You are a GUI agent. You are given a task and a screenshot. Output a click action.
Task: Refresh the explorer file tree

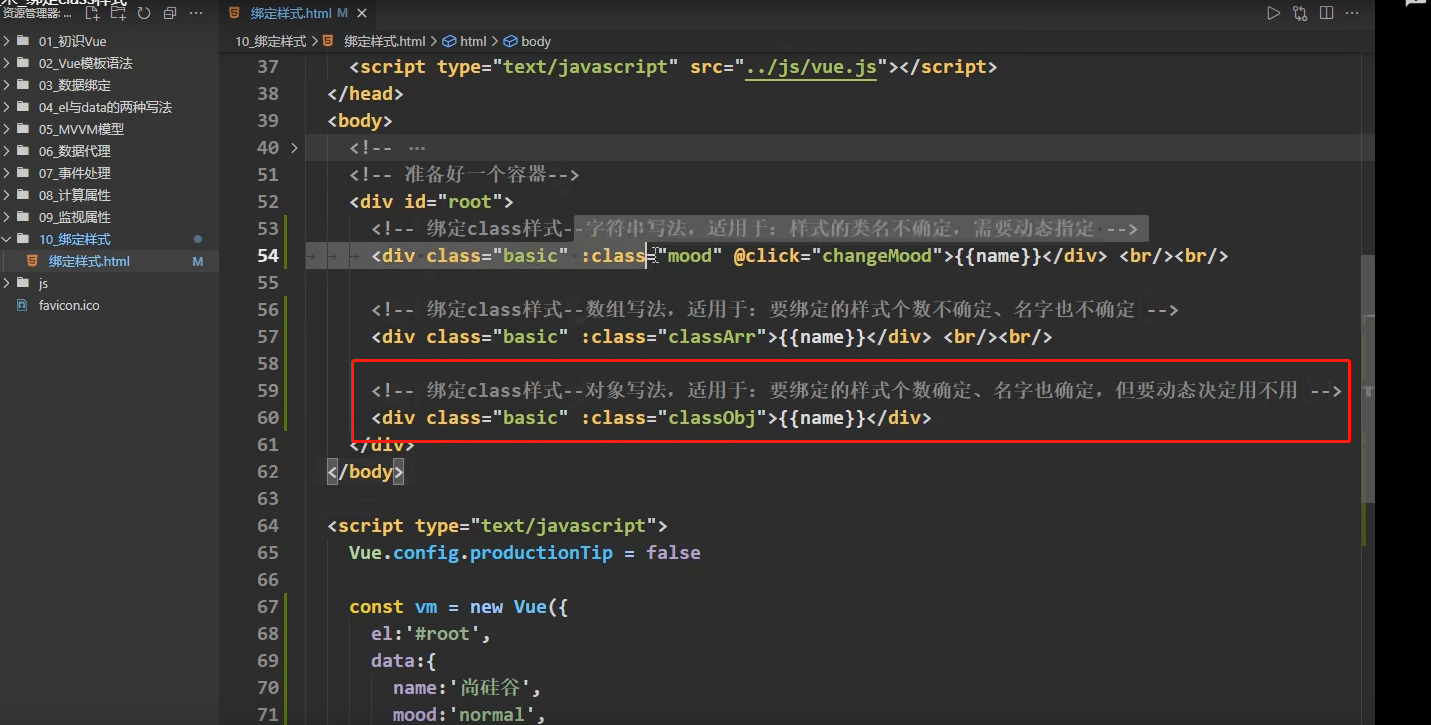point(144,14)
